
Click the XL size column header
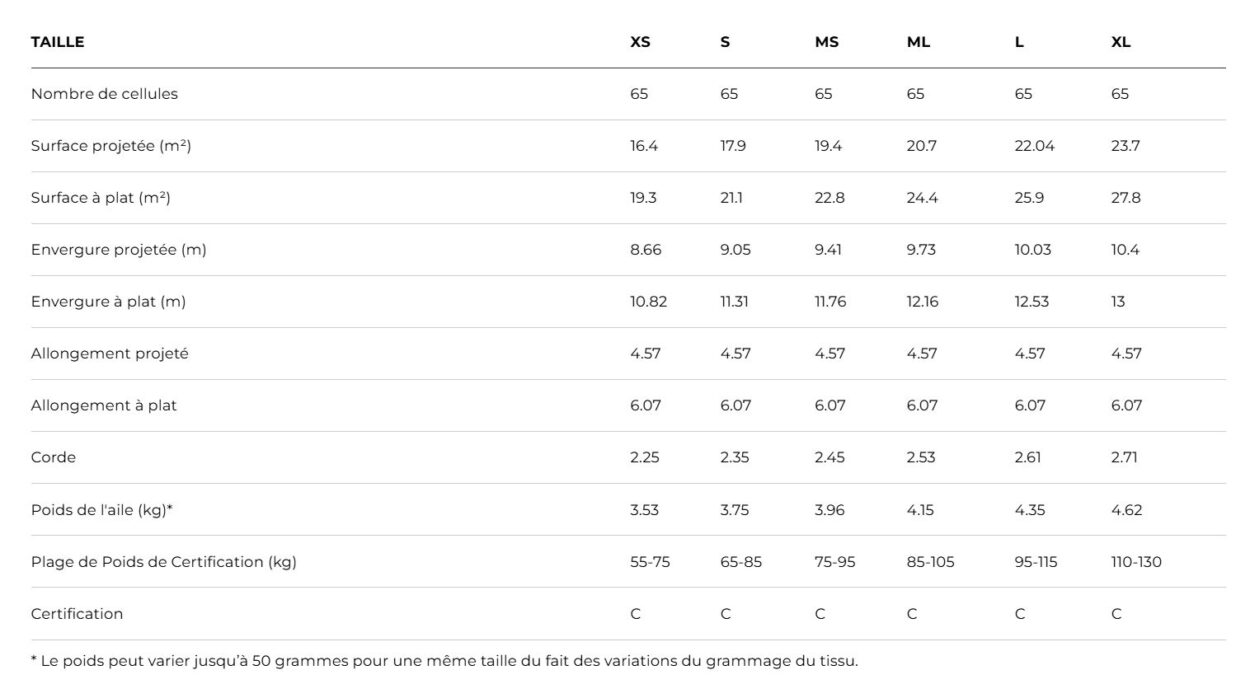coord(1120,42)
